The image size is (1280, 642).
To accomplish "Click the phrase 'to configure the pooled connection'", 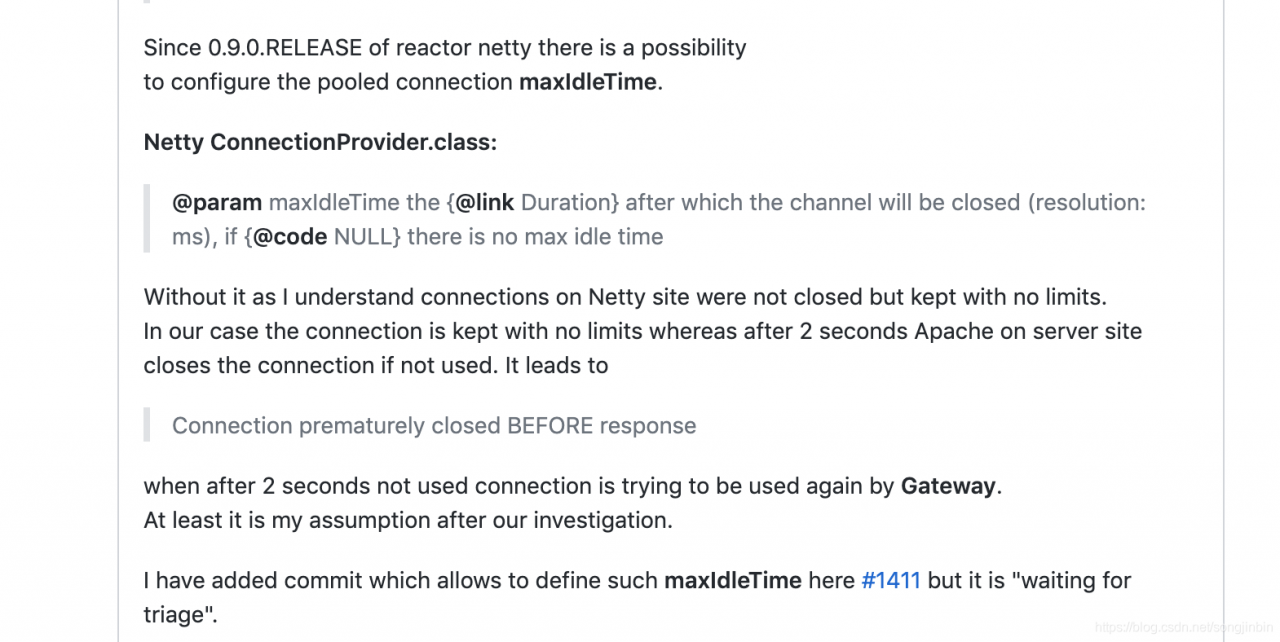I will [x=328, y=82].
